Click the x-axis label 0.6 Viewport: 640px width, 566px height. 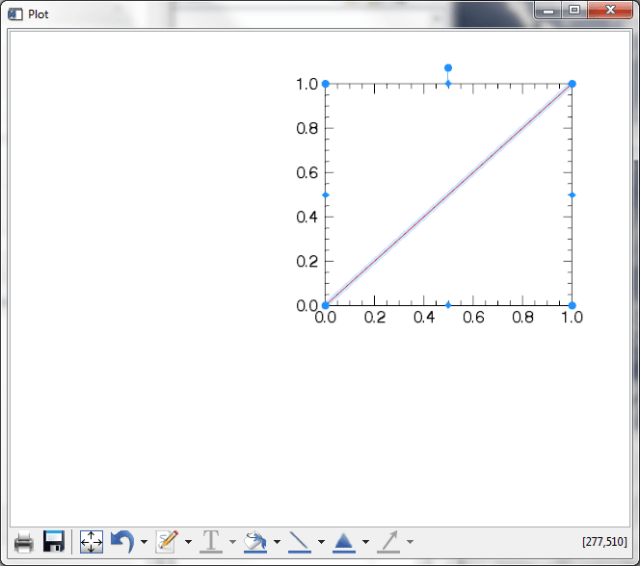coord(473,317)
